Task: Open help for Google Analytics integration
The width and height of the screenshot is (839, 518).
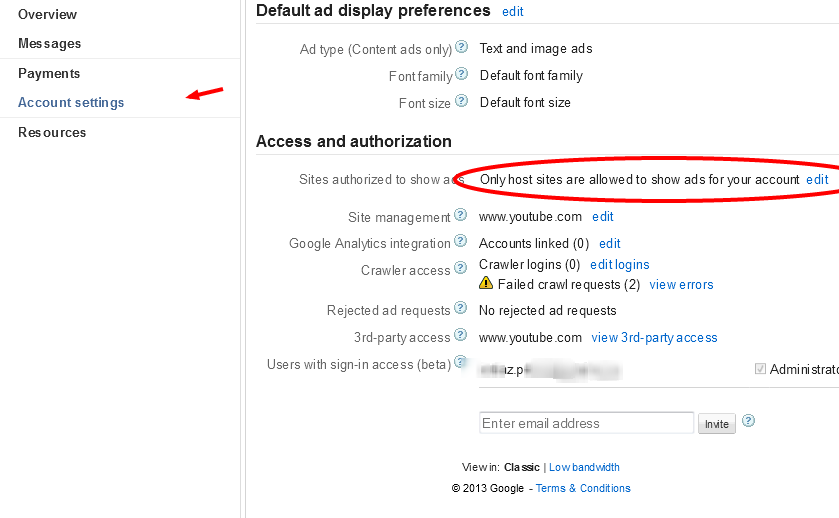Action: (461, 241)
